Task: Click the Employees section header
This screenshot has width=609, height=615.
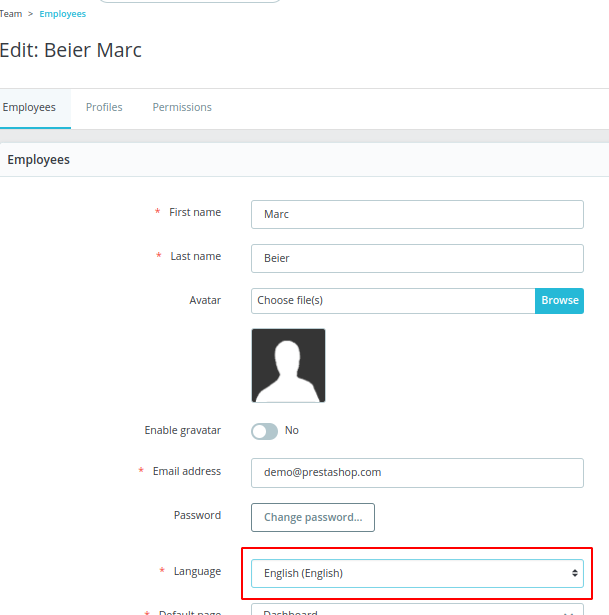Action: pos(38,160)
